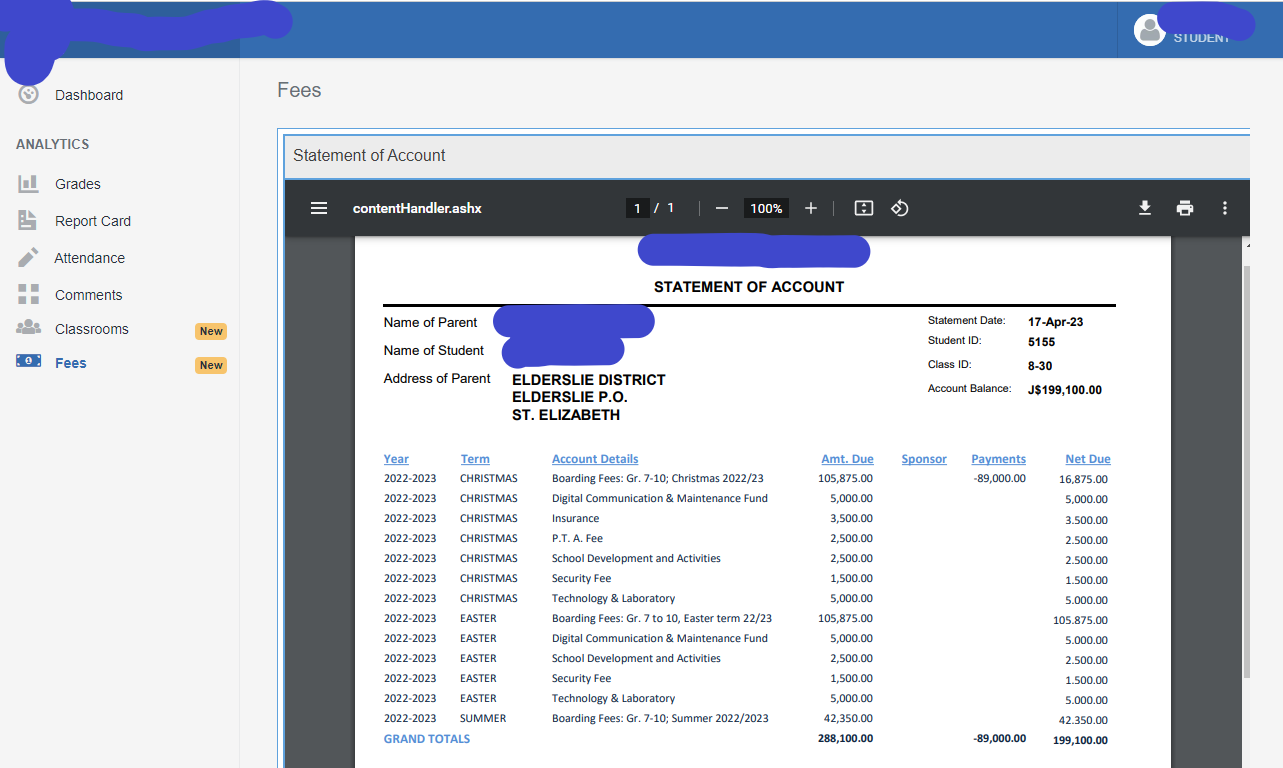Image resolution: width=1283 pixels, height=768 pixels.
Task: Click the Insurance account detail row
Action: [746, 519]
